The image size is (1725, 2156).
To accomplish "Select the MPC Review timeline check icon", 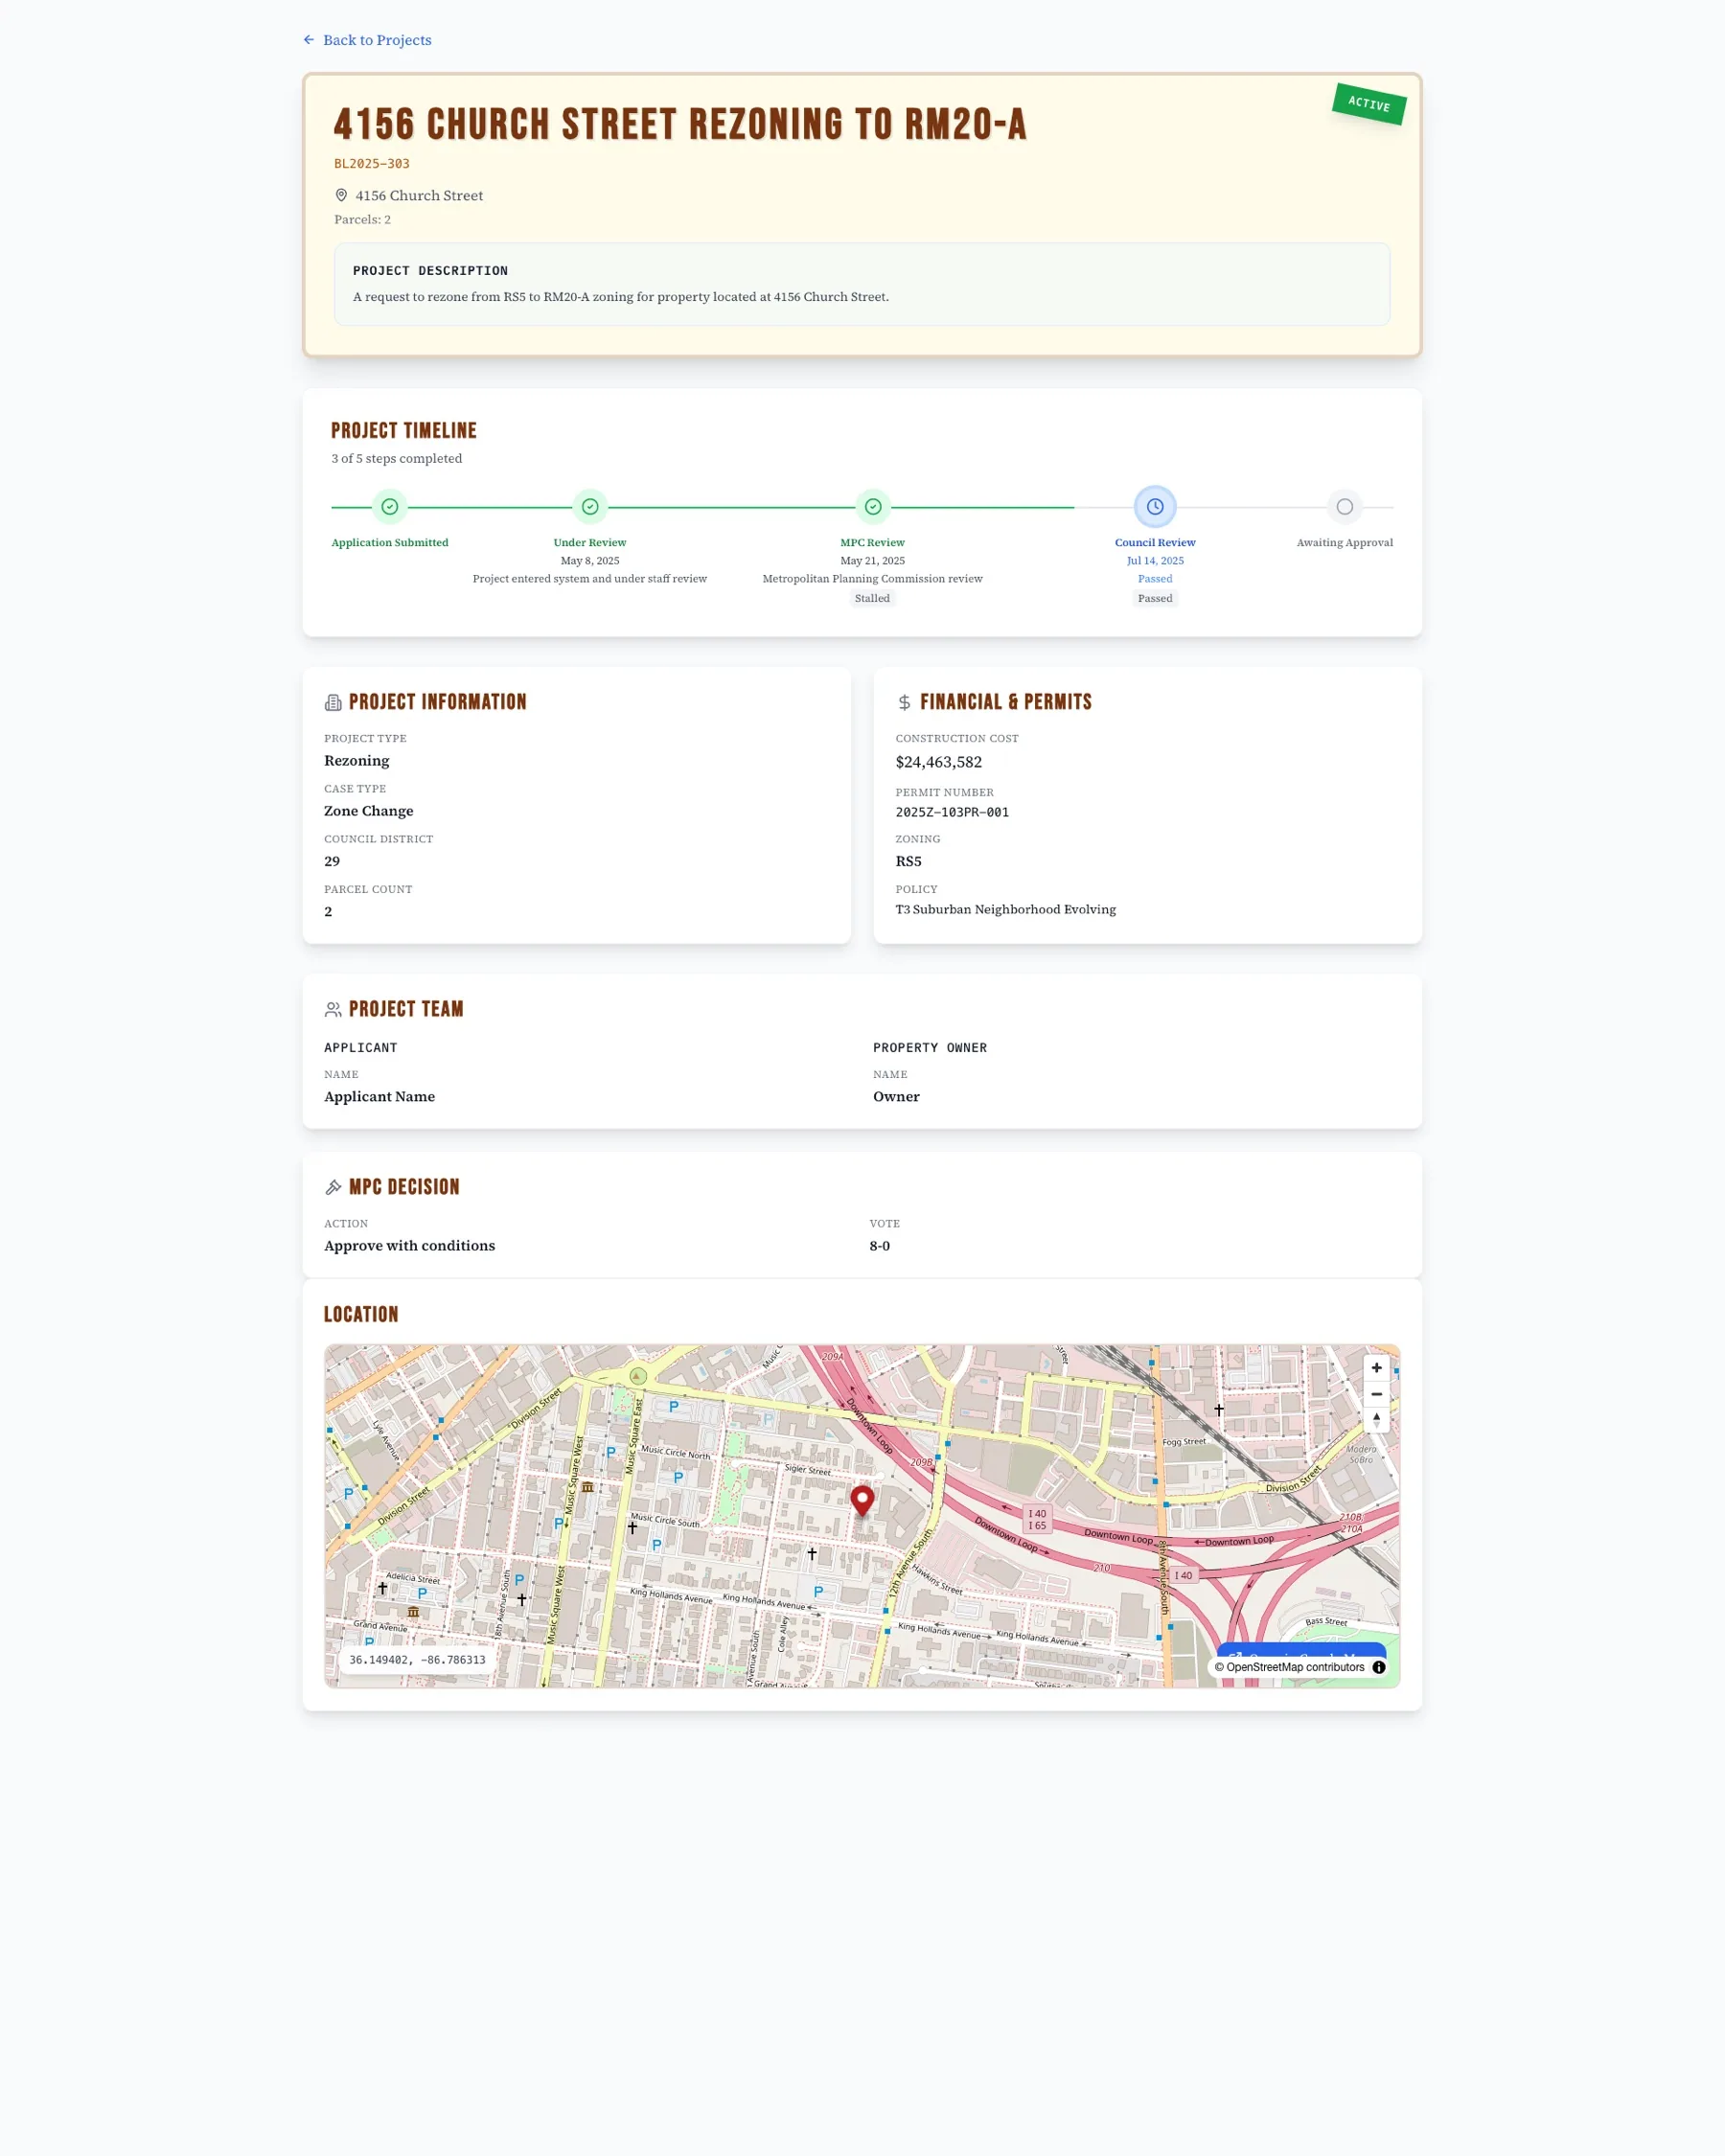I will pyautogui.click(x=873, y=507).
